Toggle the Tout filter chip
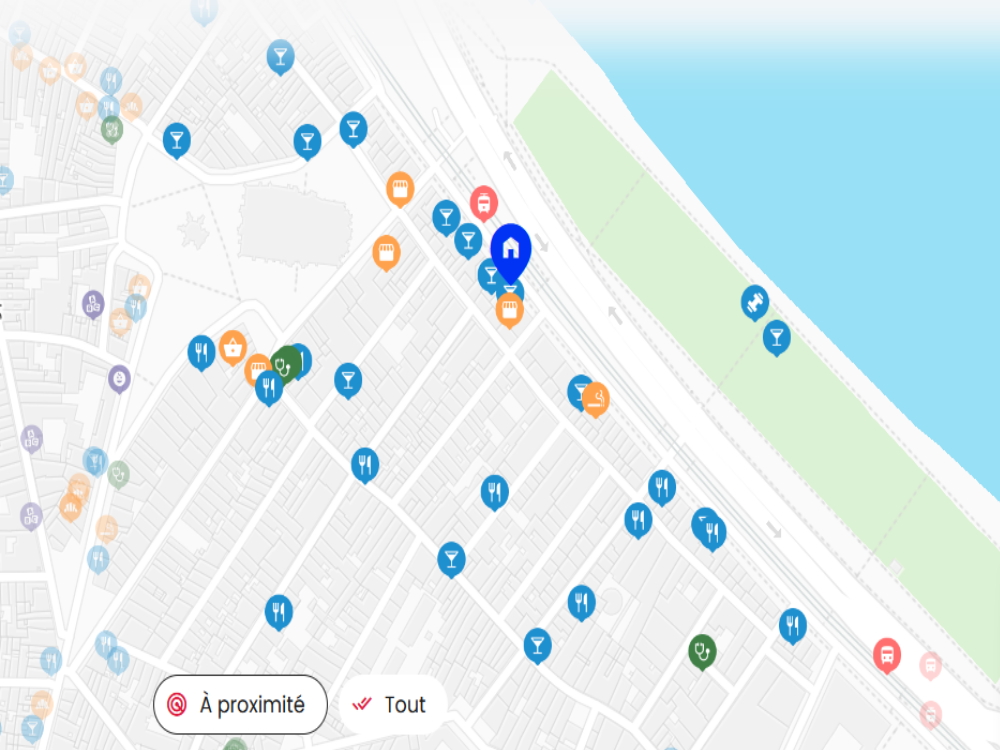This screenshot has height=750, width=1000. [x=392, y=705]
